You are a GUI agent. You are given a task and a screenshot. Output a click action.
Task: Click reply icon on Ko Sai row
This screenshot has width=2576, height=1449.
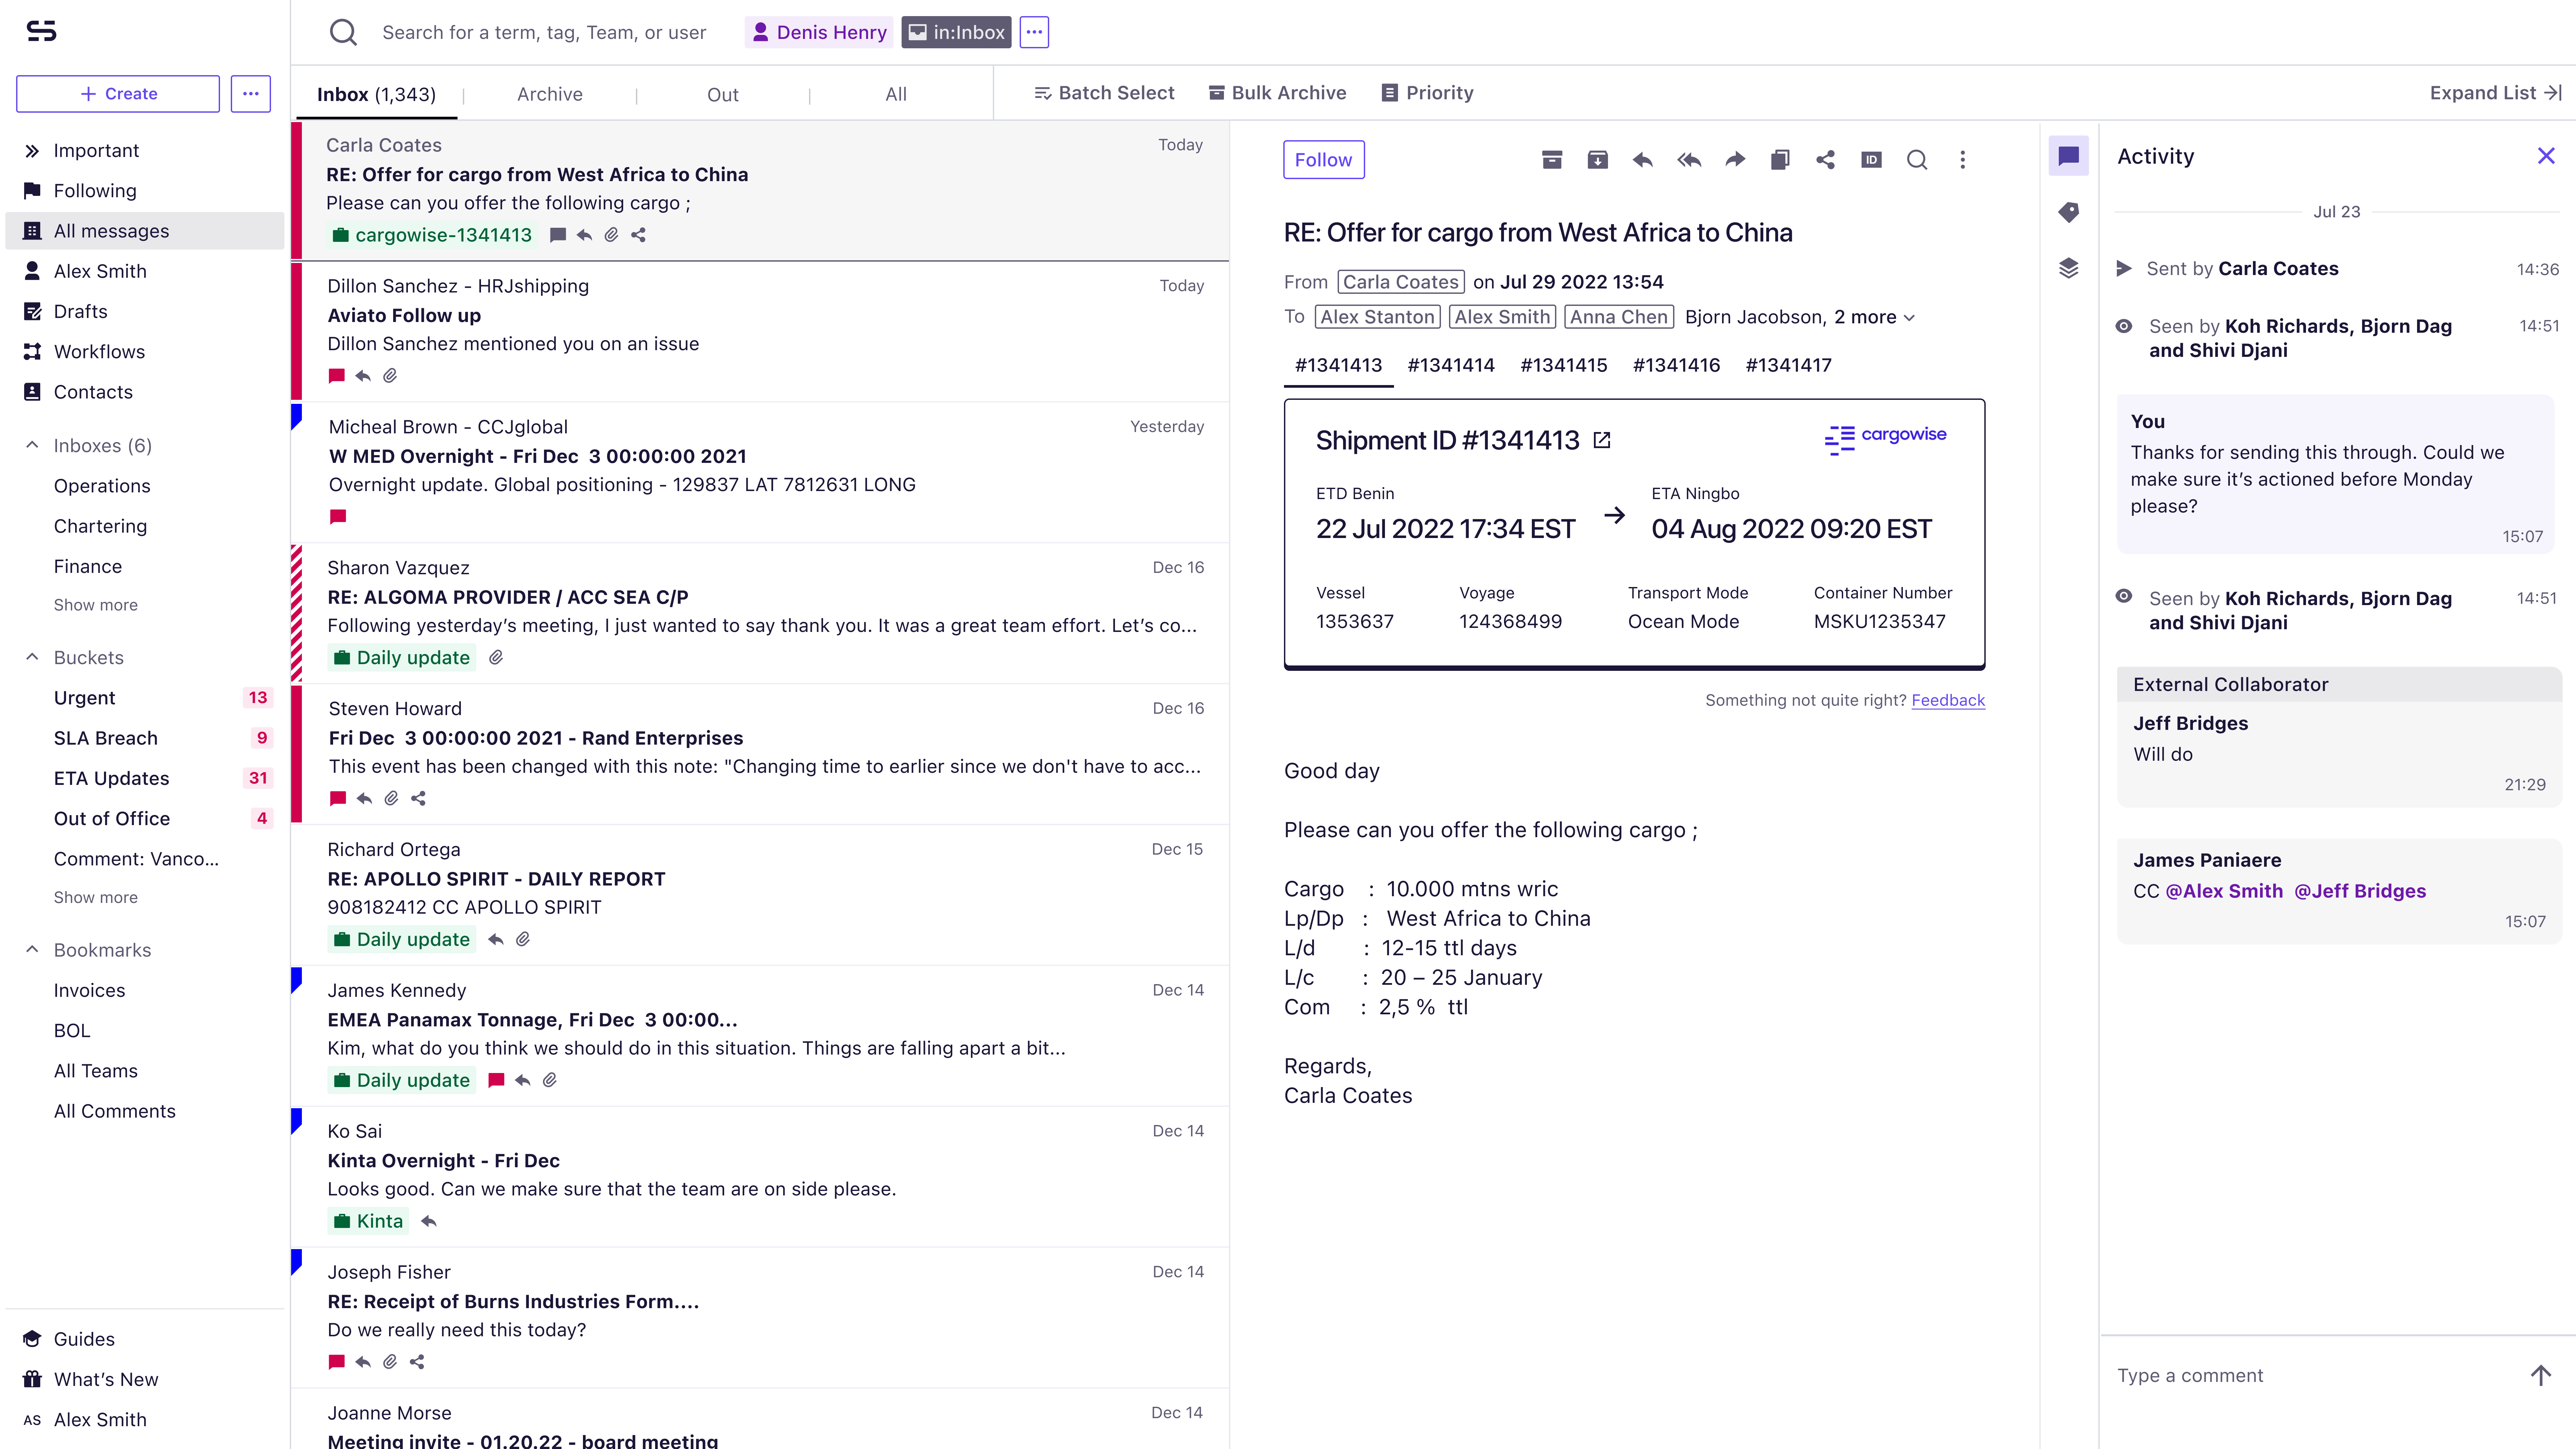[x=429, y=1221]
